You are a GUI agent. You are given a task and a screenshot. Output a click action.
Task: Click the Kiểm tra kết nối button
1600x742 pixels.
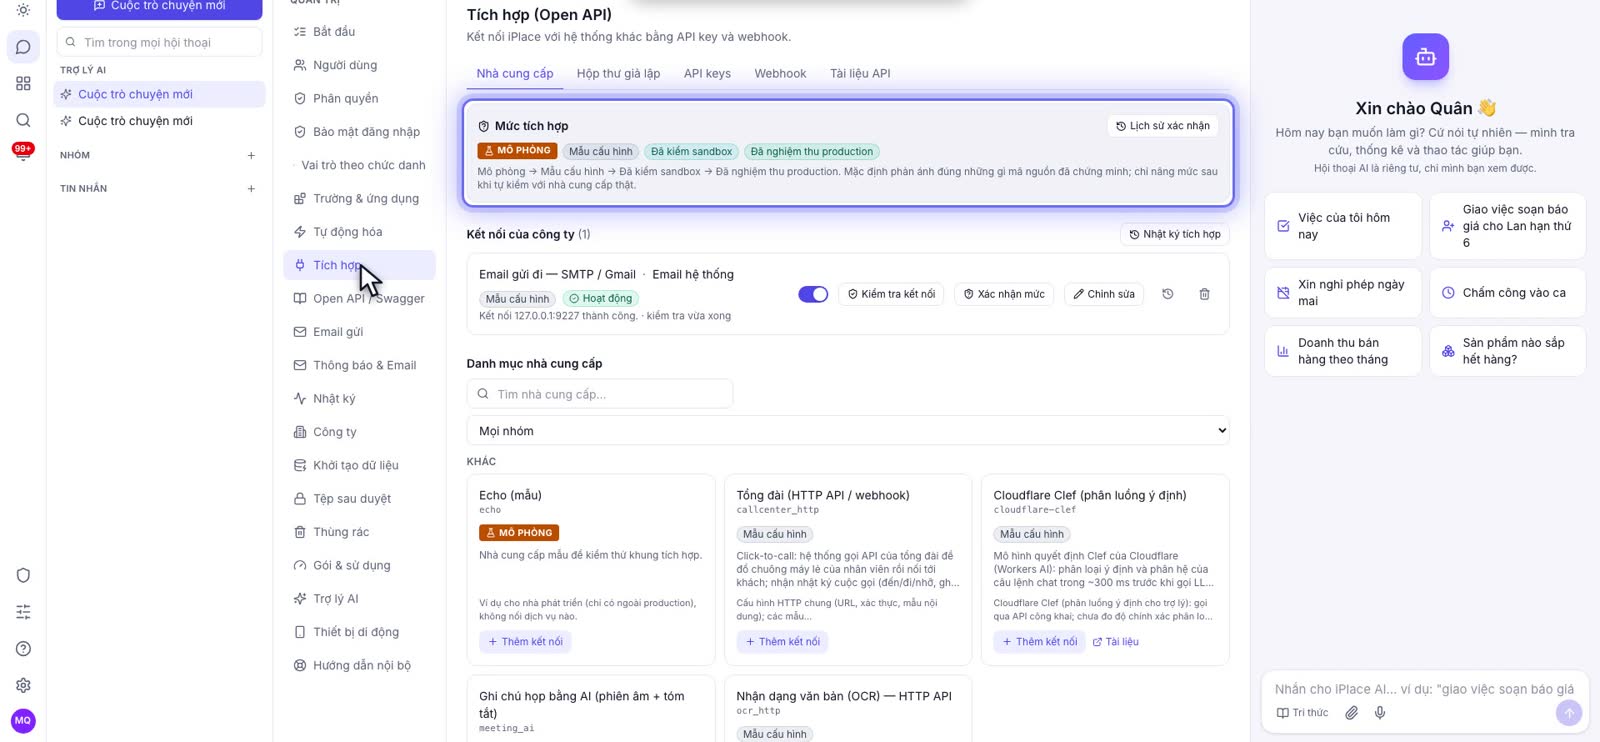pos(891,294)
